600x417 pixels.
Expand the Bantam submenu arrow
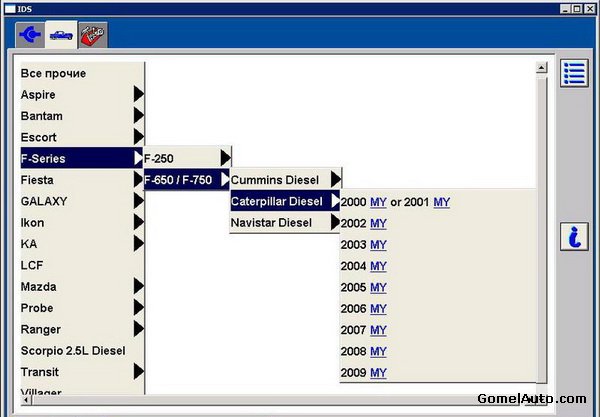tap(139, 116)
